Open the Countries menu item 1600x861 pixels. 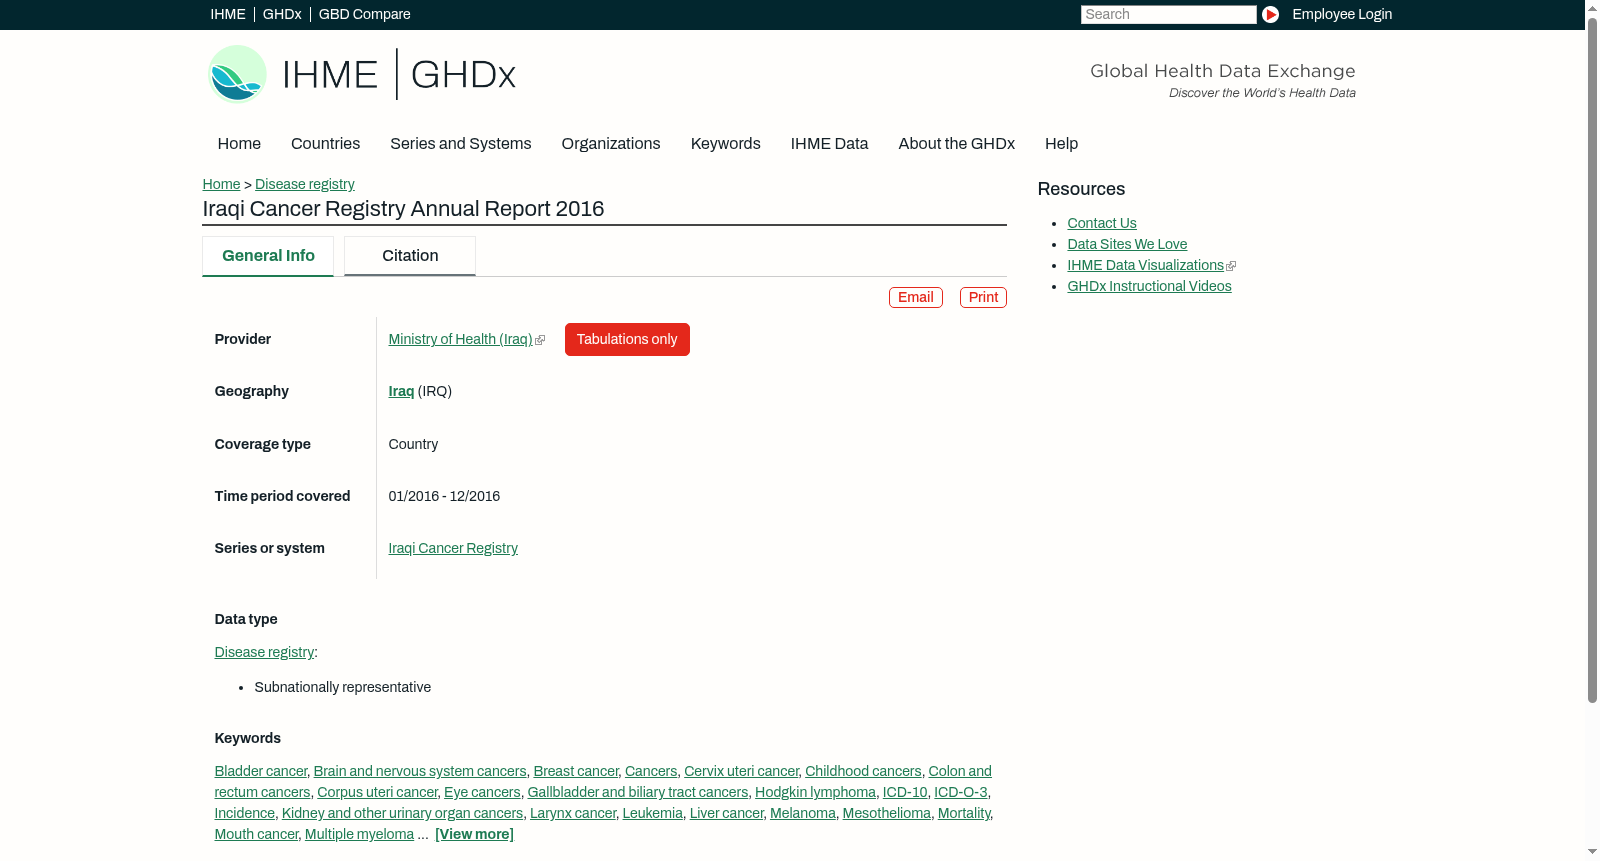coord(325,143)
